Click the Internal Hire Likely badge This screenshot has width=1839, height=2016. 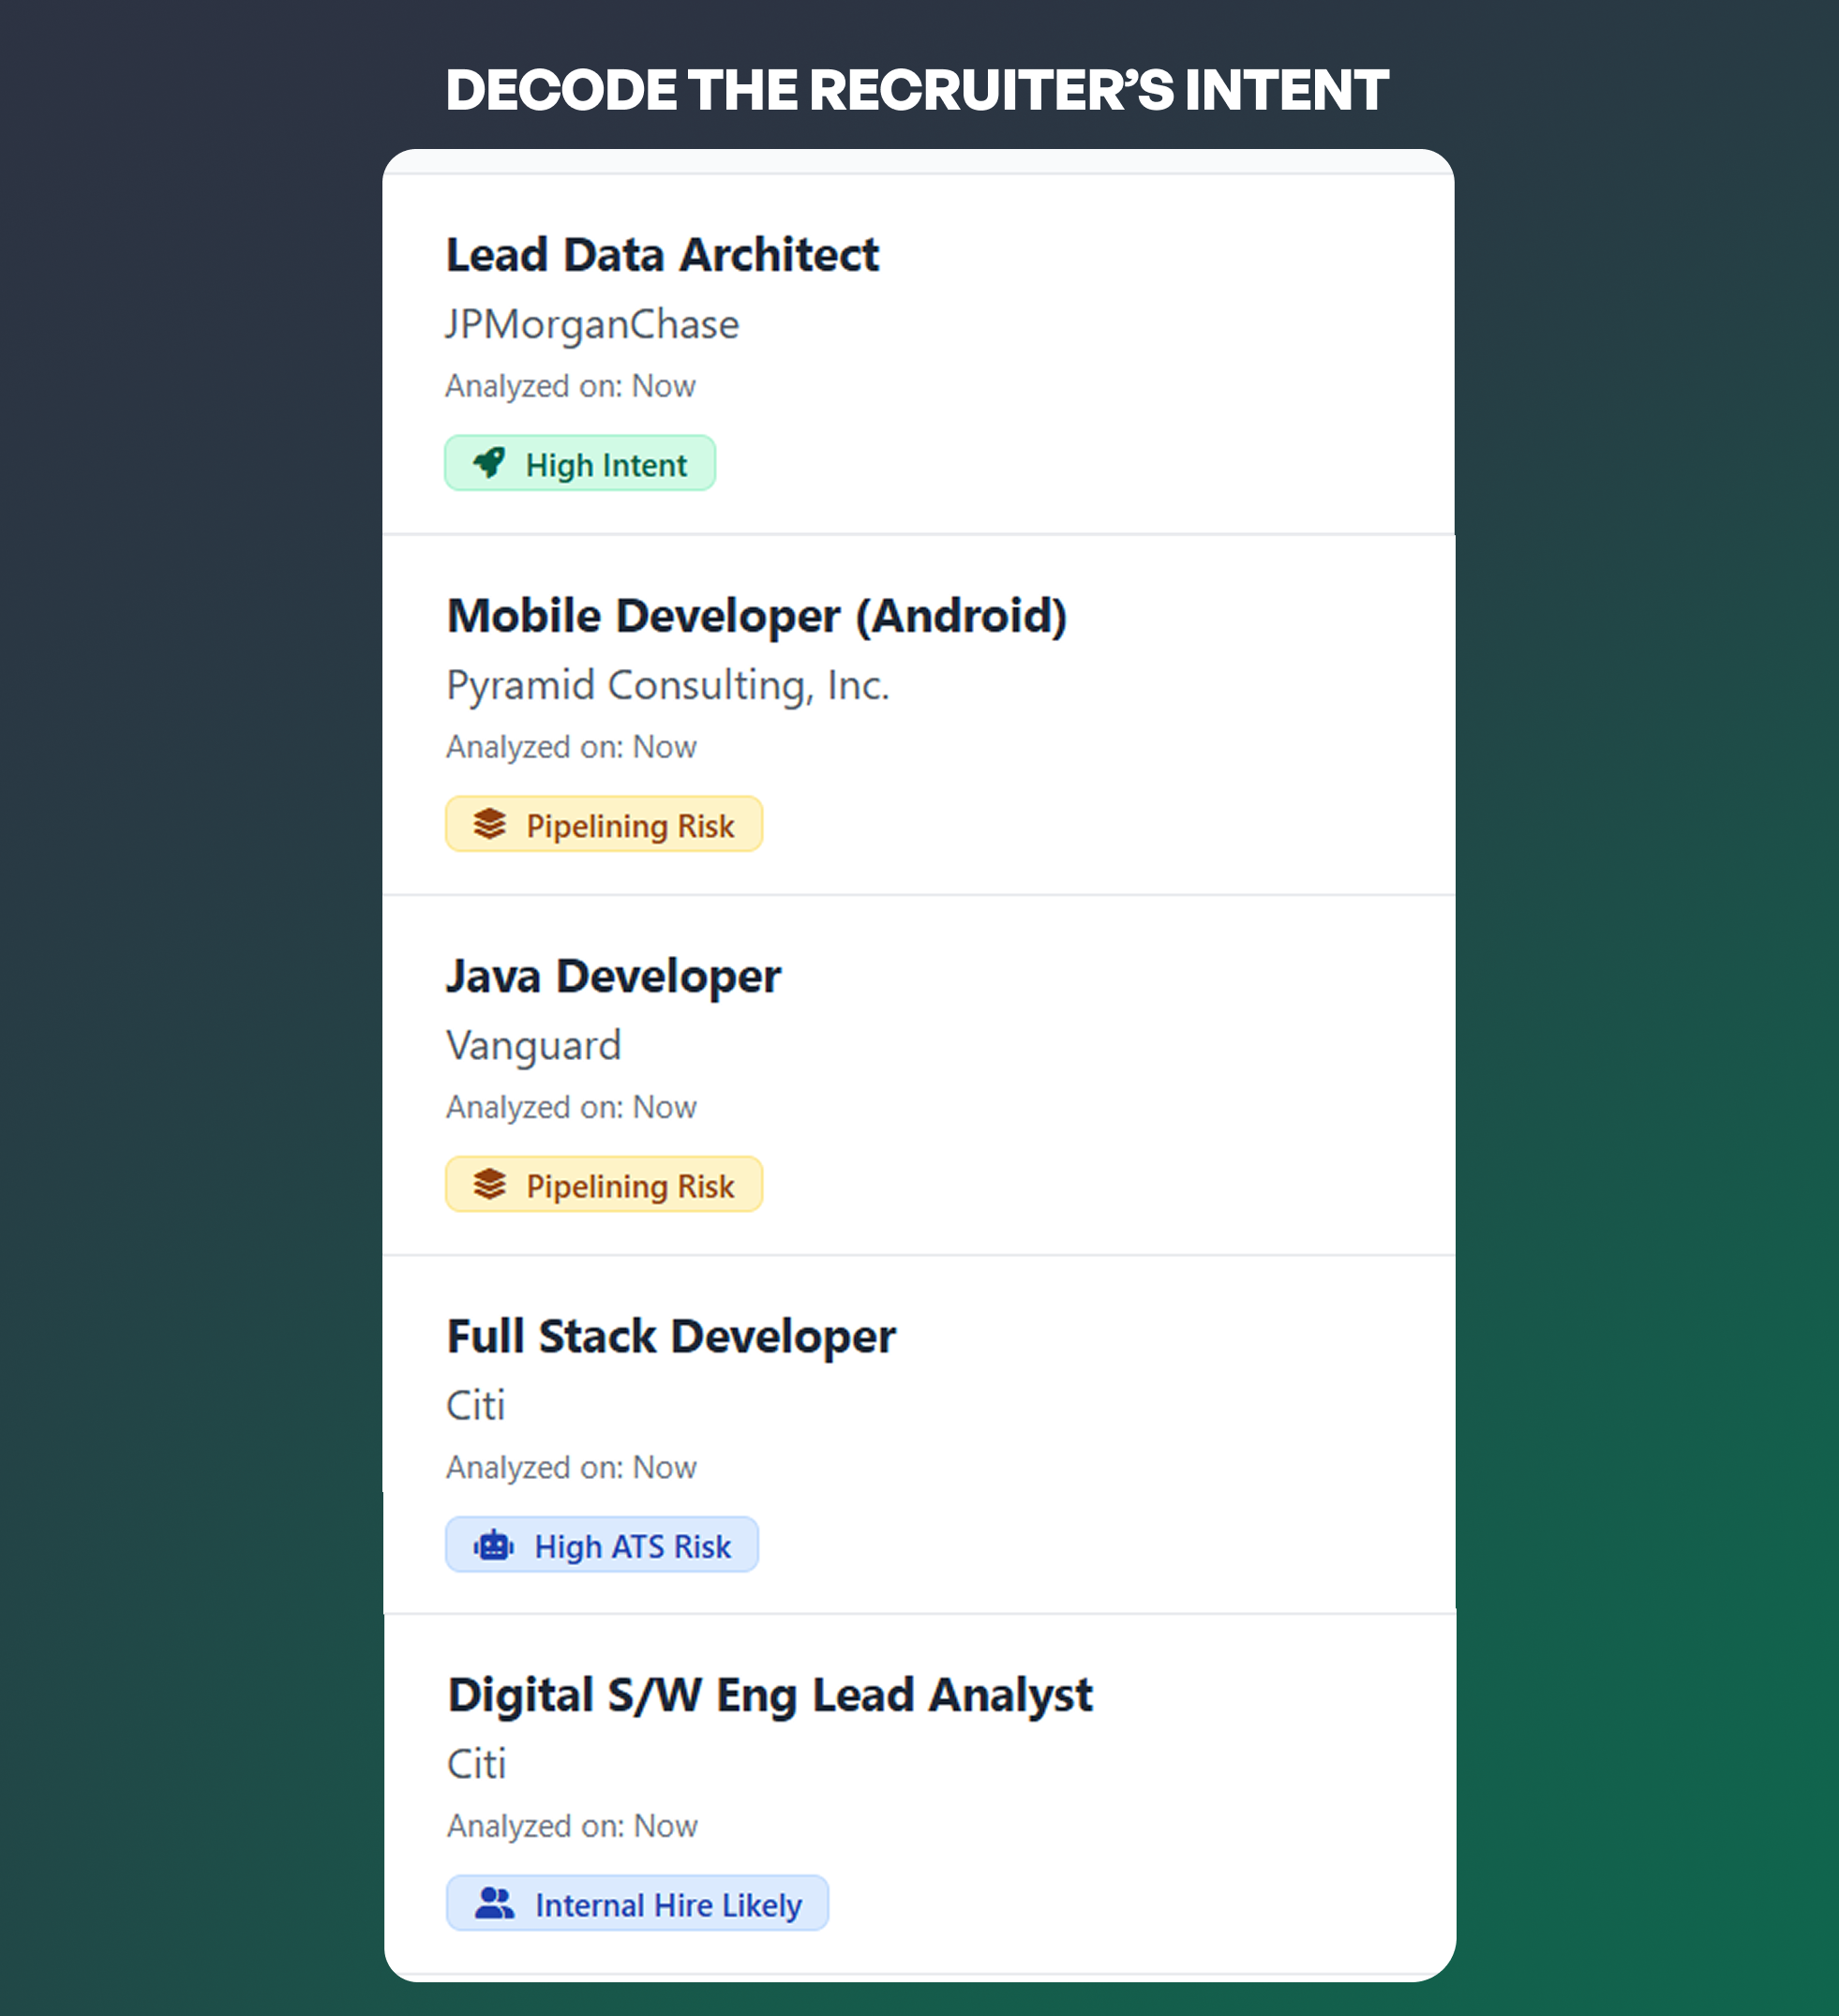point(637,1903)
